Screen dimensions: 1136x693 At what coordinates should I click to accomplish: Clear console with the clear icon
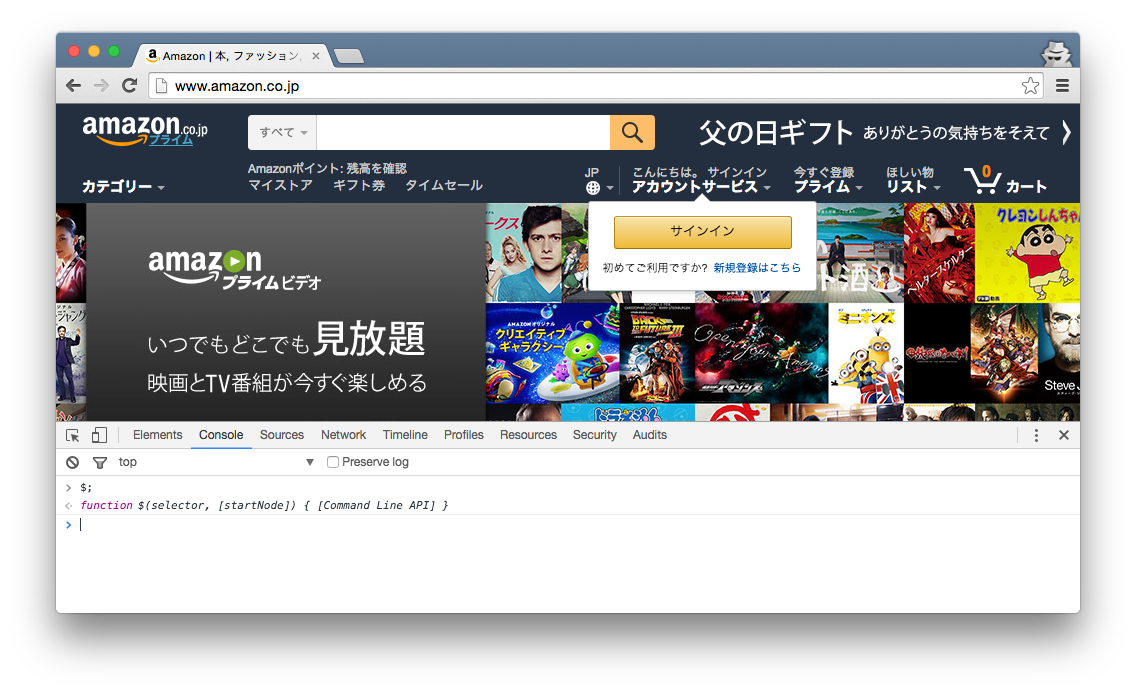73,462
